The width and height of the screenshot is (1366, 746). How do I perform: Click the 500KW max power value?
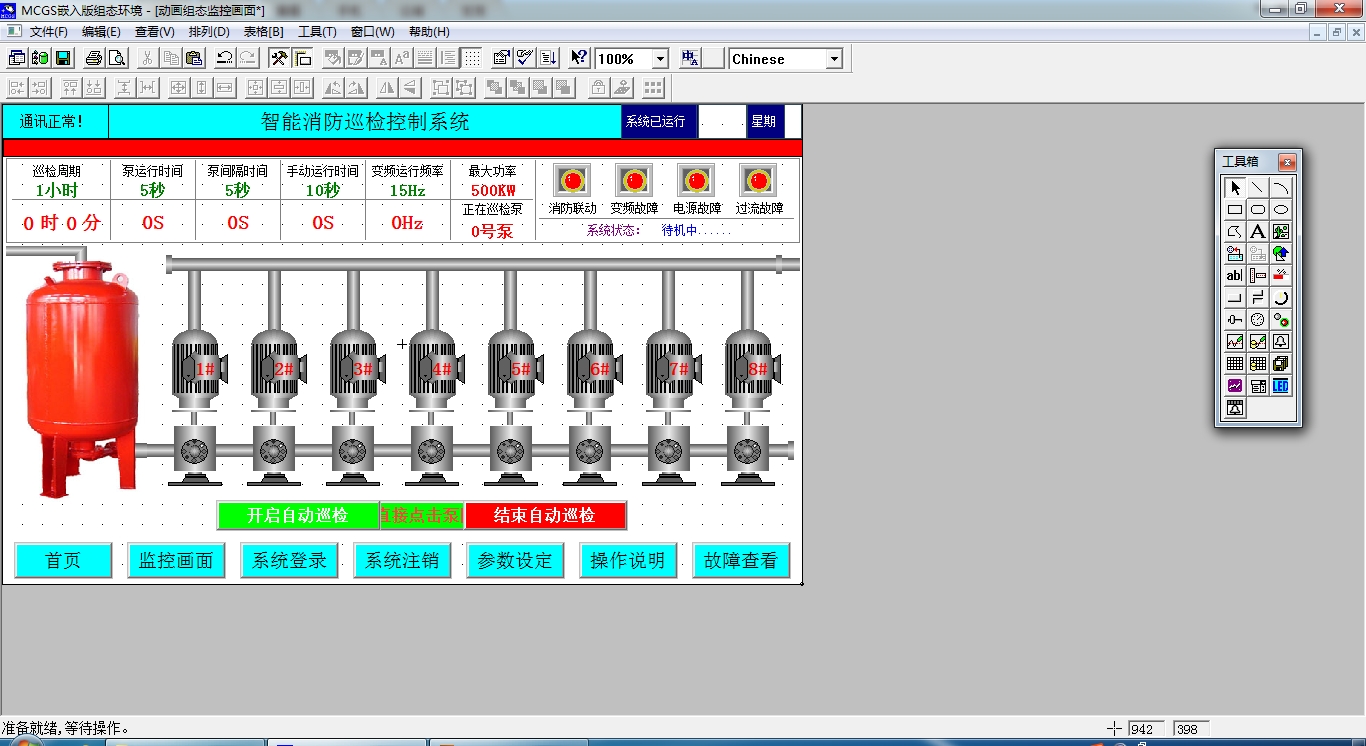493,190
